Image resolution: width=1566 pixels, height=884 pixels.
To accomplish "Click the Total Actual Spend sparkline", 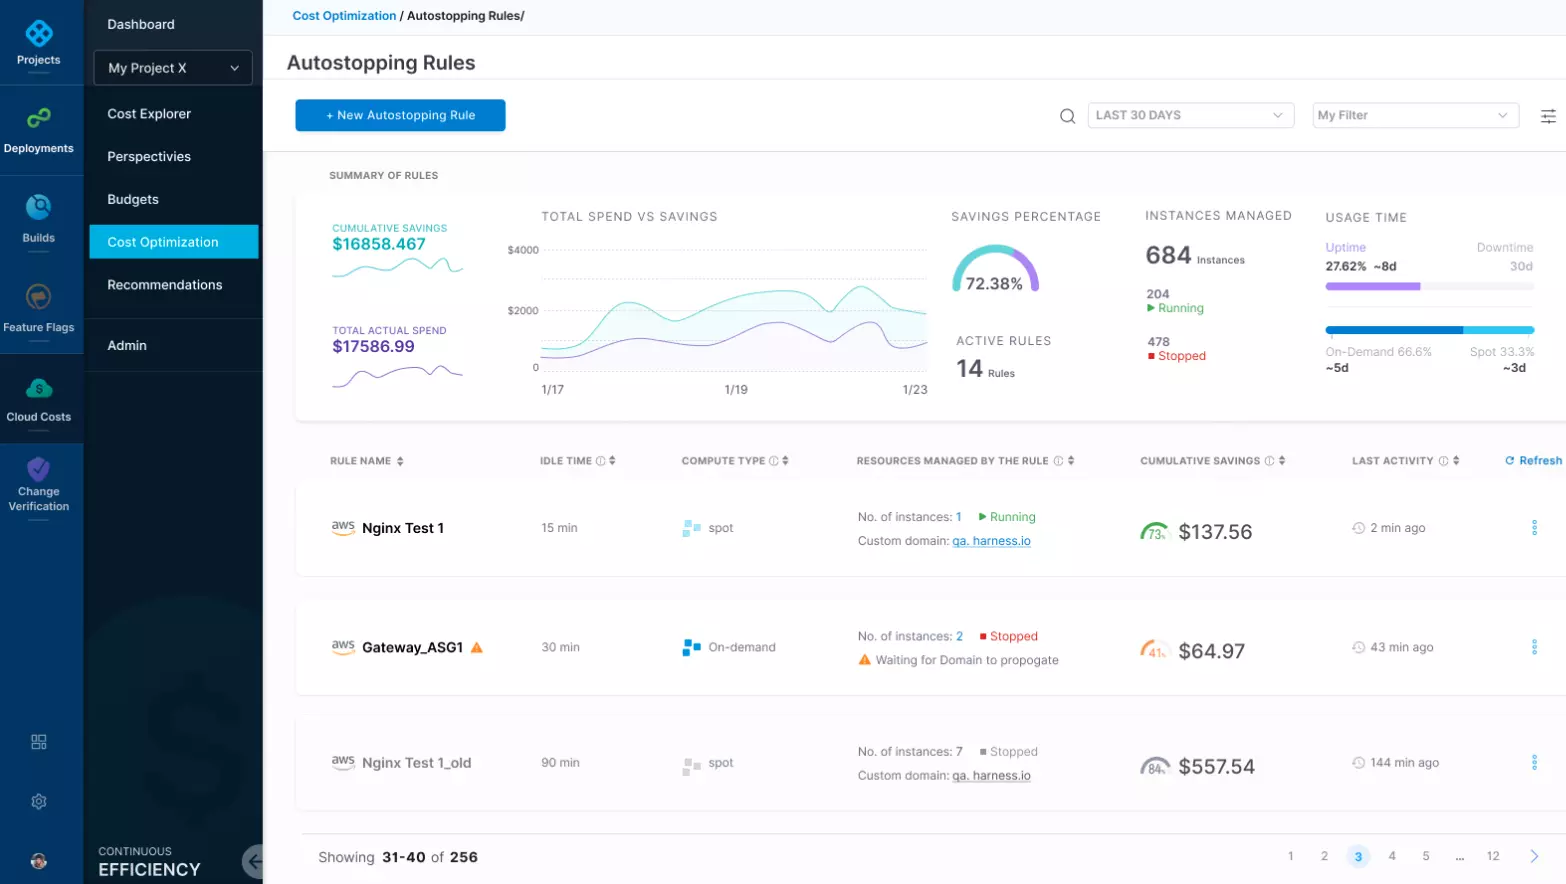I will point(397,376).
